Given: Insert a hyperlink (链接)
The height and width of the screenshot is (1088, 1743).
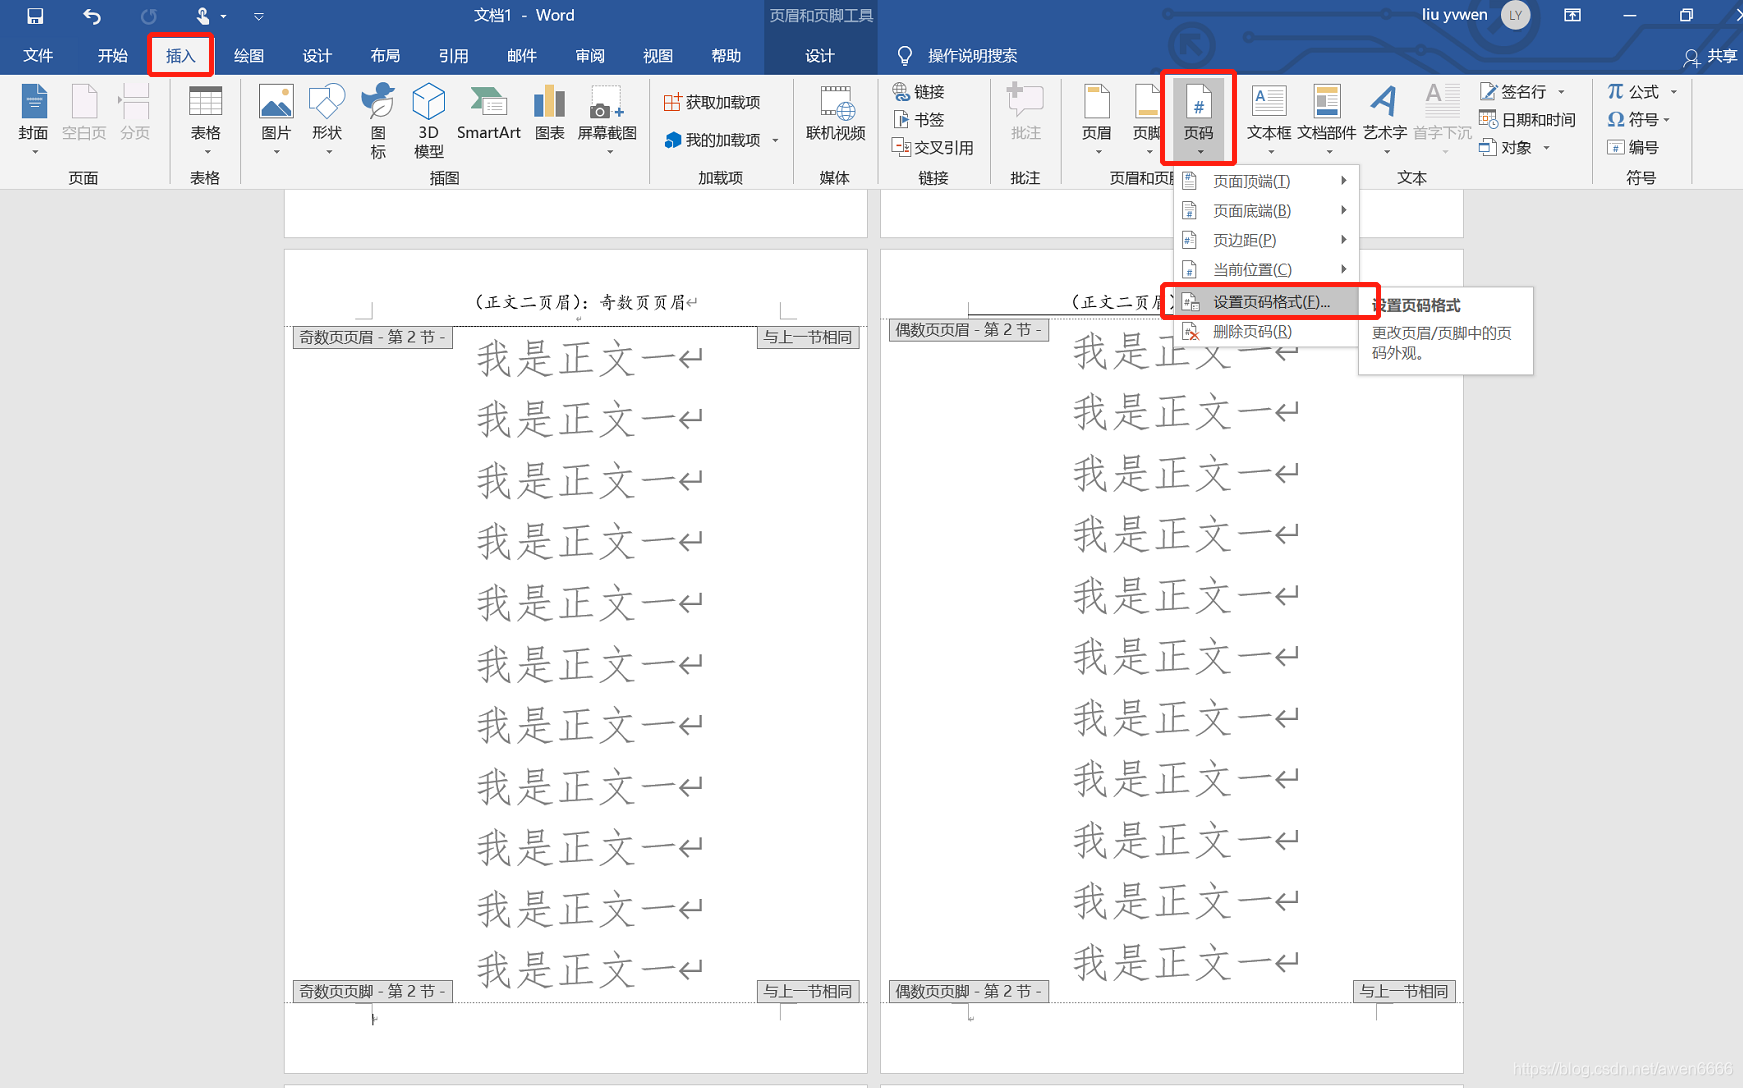Looking at the screenshot, I should click(919, 92).
